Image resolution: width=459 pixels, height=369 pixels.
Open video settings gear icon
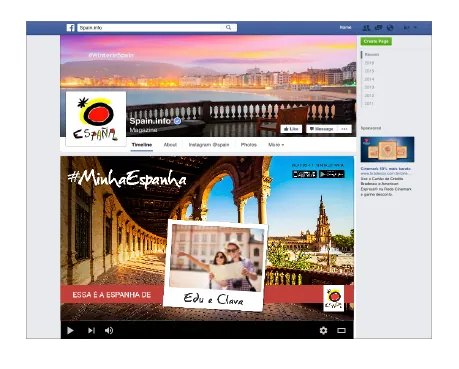click(x=323, y=330)
